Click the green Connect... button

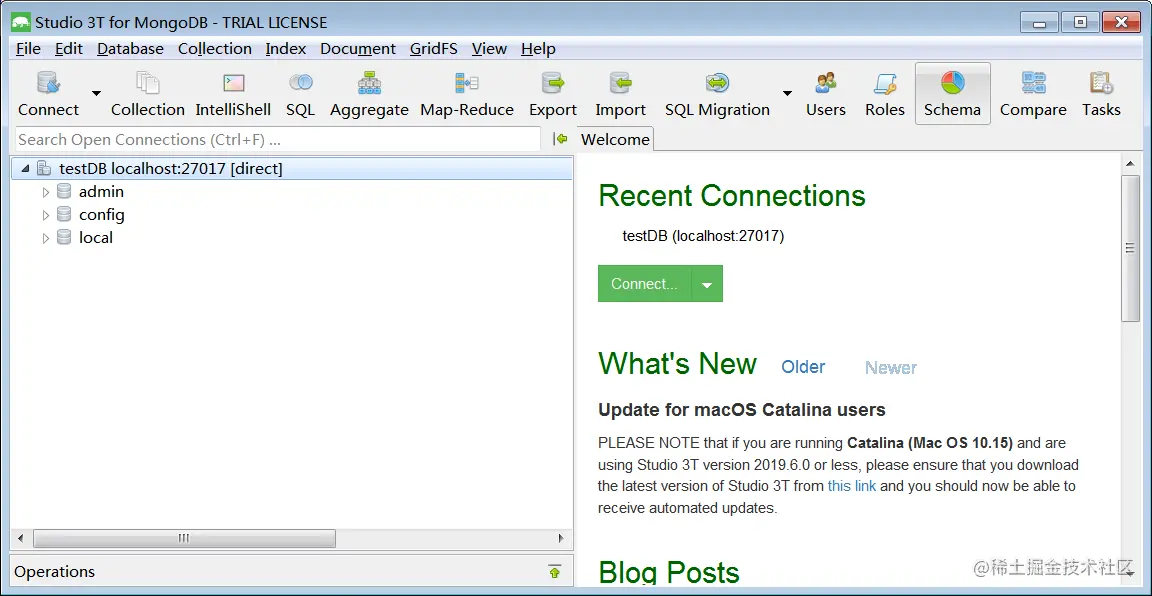(x=644, y=284)
